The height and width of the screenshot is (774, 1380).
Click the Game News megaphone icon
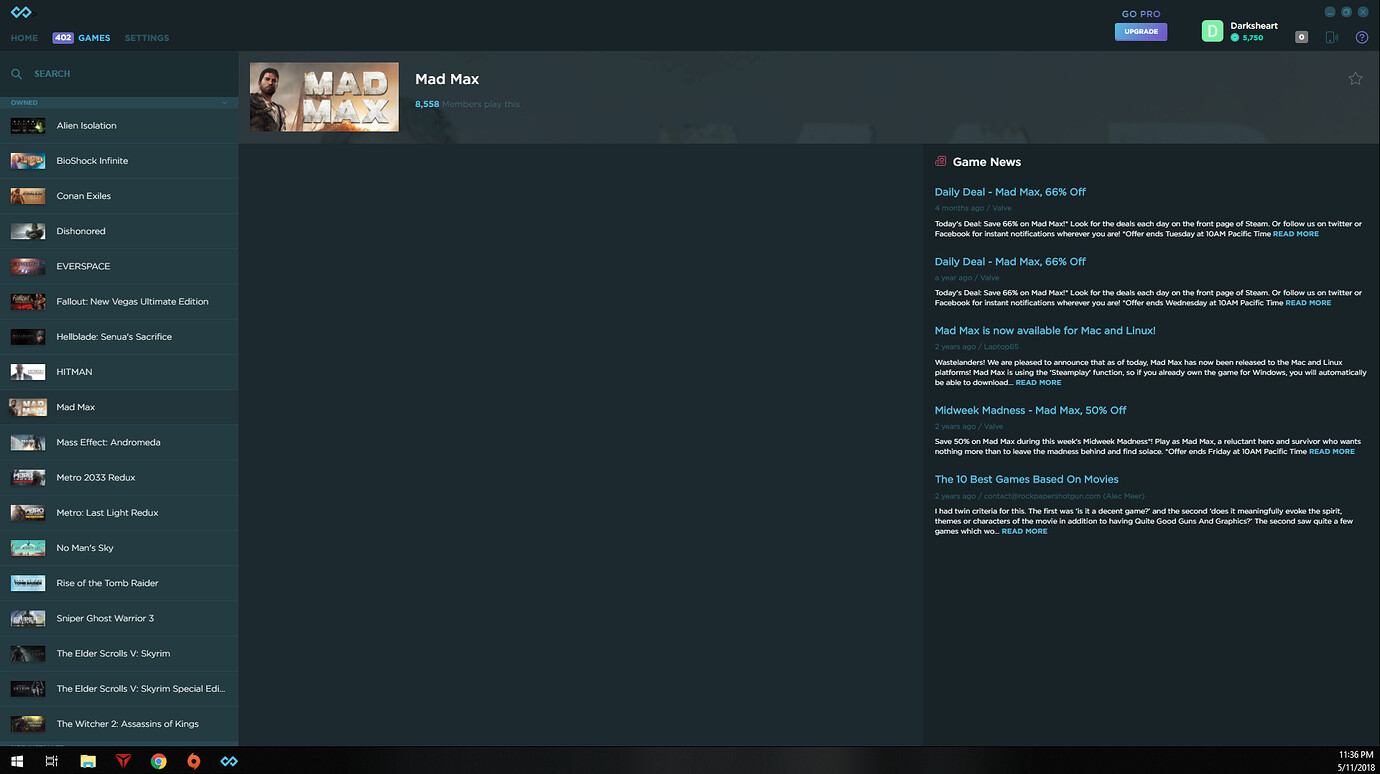pyautogui.click(x=940, y=161)
